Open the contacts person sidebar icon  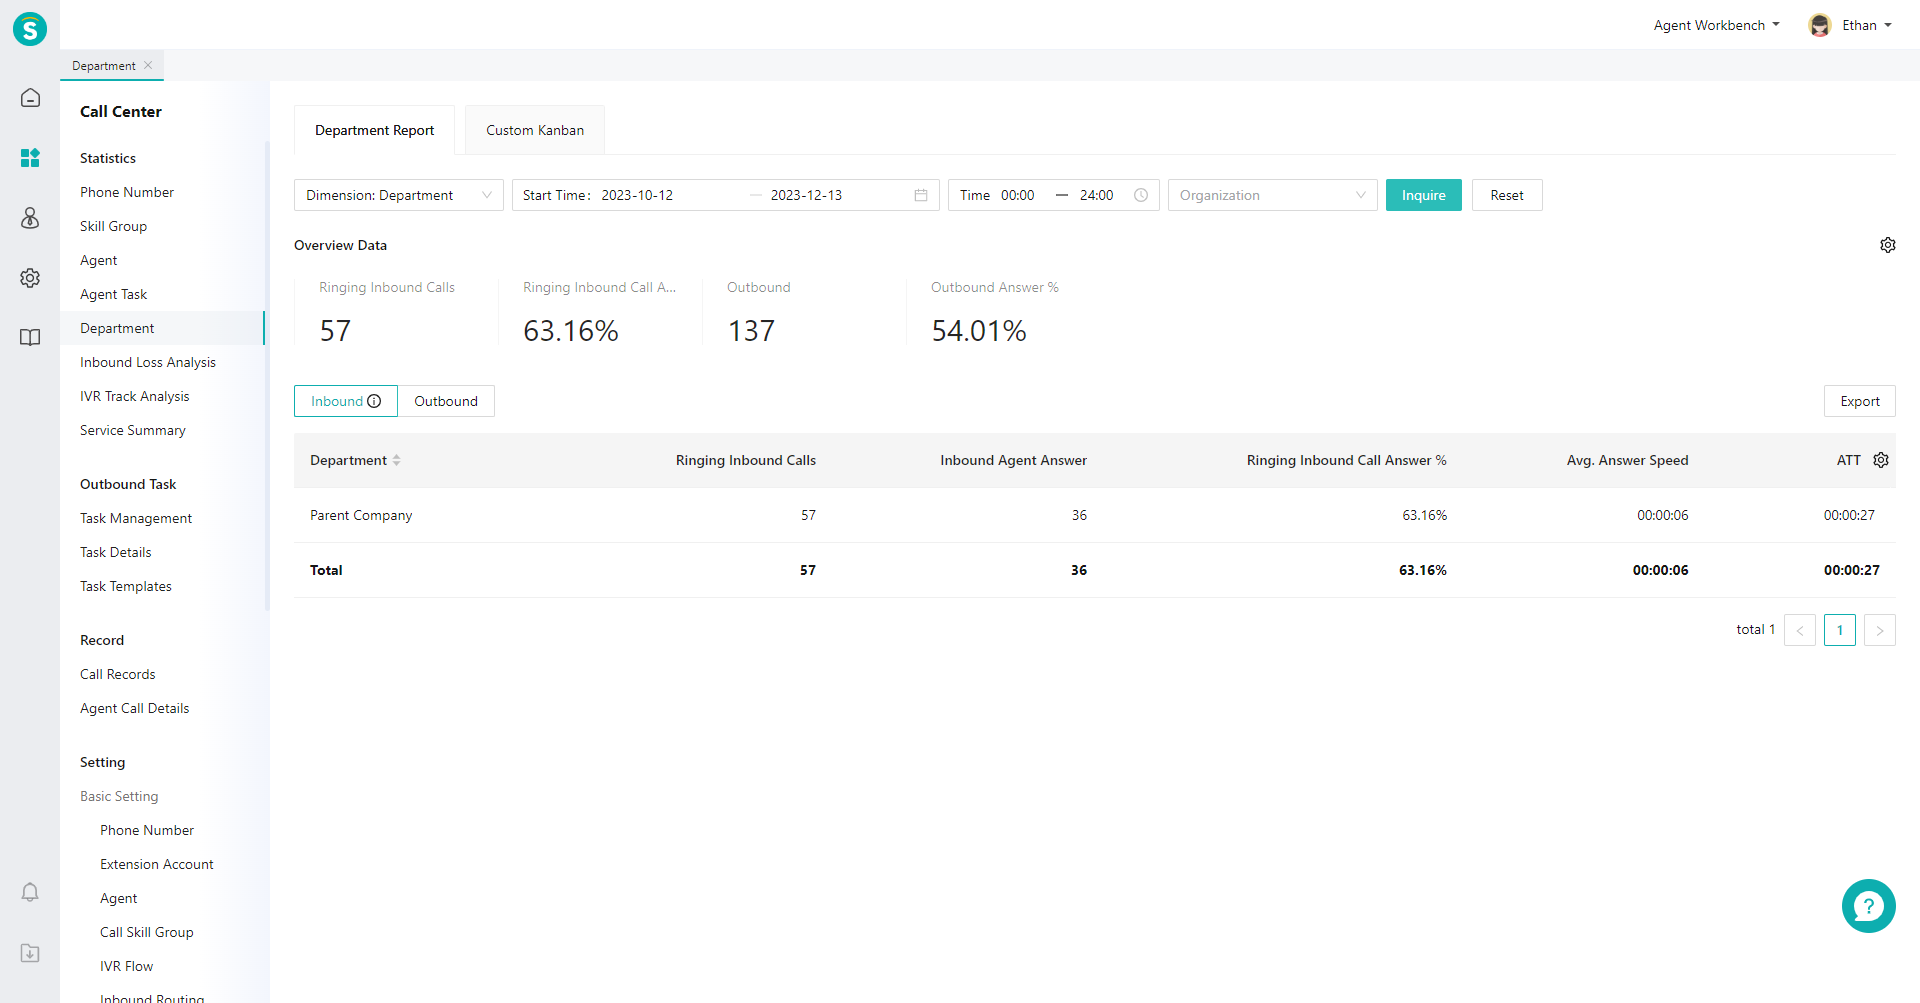click(30, 218)
